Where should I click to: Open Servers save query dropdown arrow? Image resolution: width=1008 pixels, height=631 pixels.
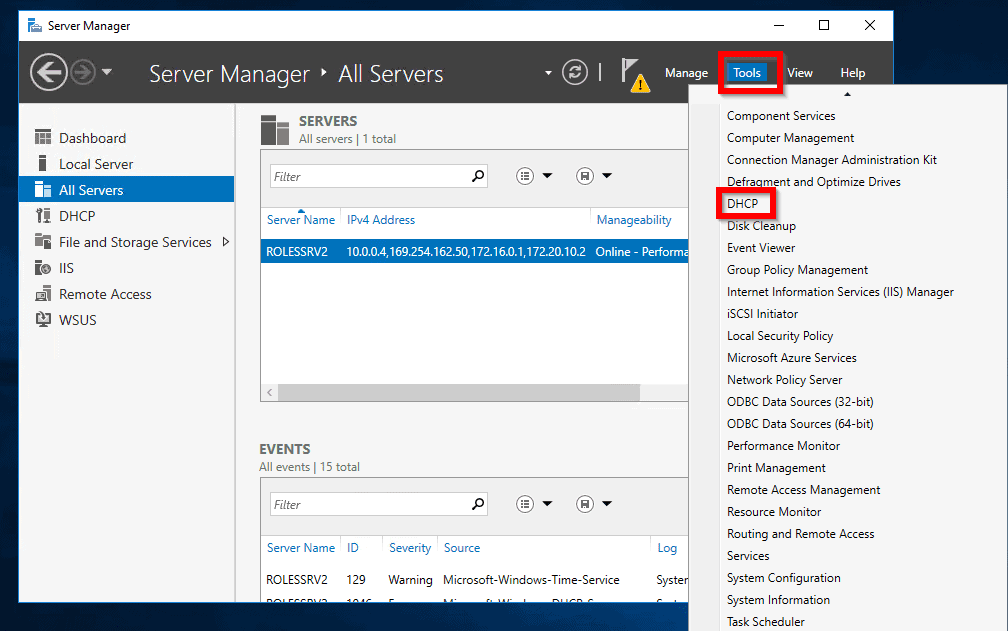click(607, 175)
